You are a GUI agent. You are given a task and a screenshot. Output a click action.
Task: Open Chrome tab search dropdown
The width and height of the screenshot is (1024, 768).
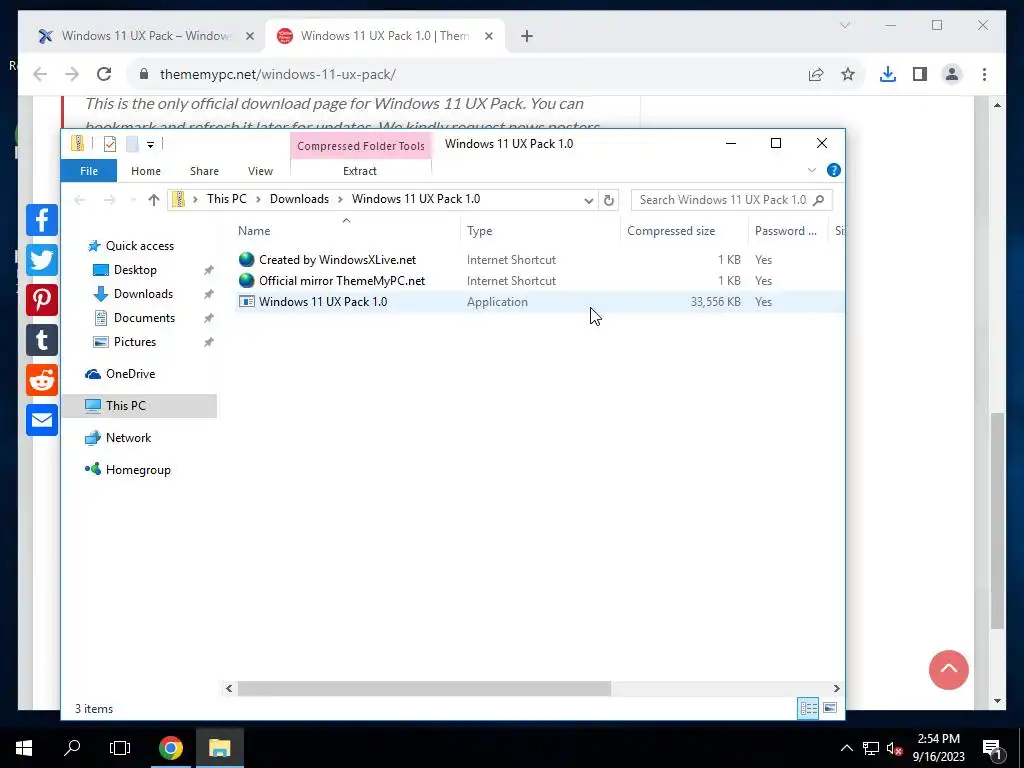844,25
